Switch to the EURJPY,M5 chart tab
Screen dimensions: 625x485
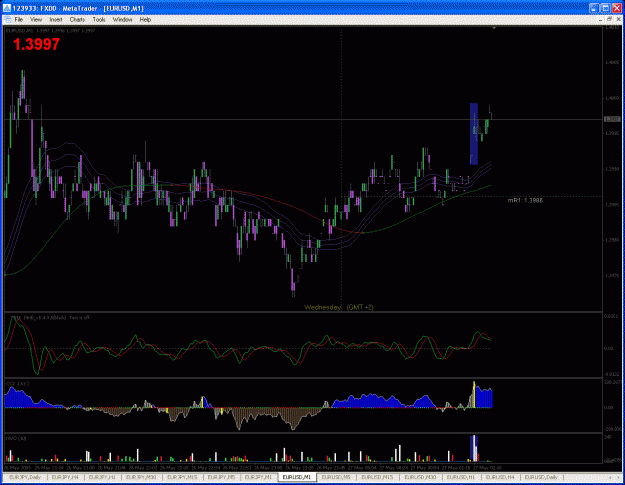point(222,477)
